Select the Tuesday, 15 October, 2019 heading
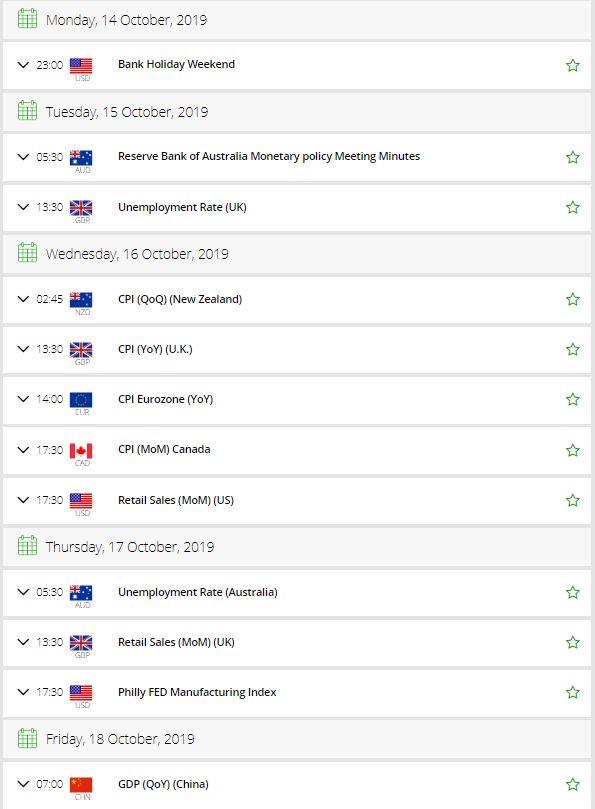 127,112
